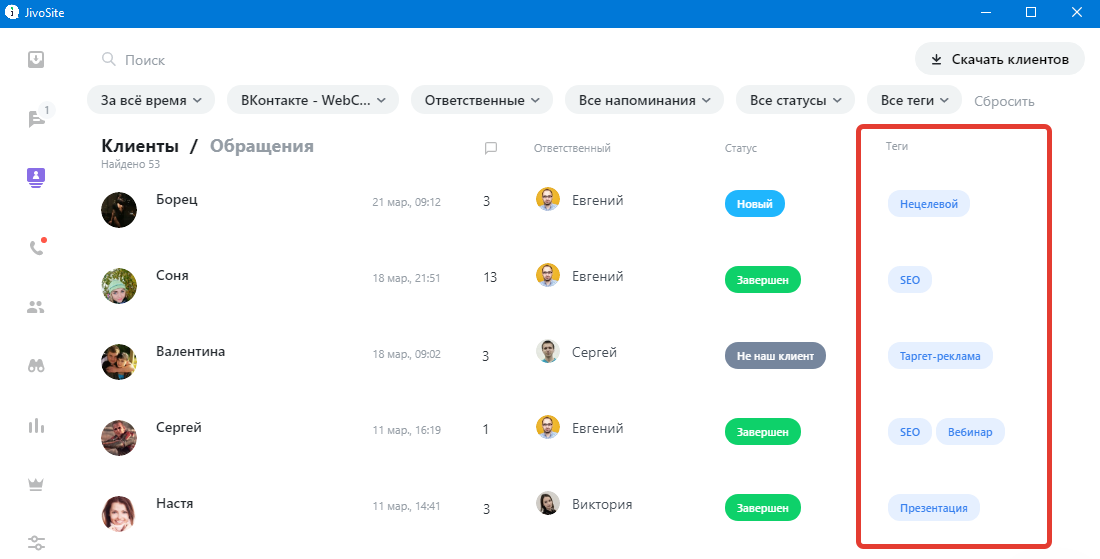The width and height of the screenshot is (1100, 559).
Task: Open the sliders settings icon in the sidebar
Action: [36, 543]
